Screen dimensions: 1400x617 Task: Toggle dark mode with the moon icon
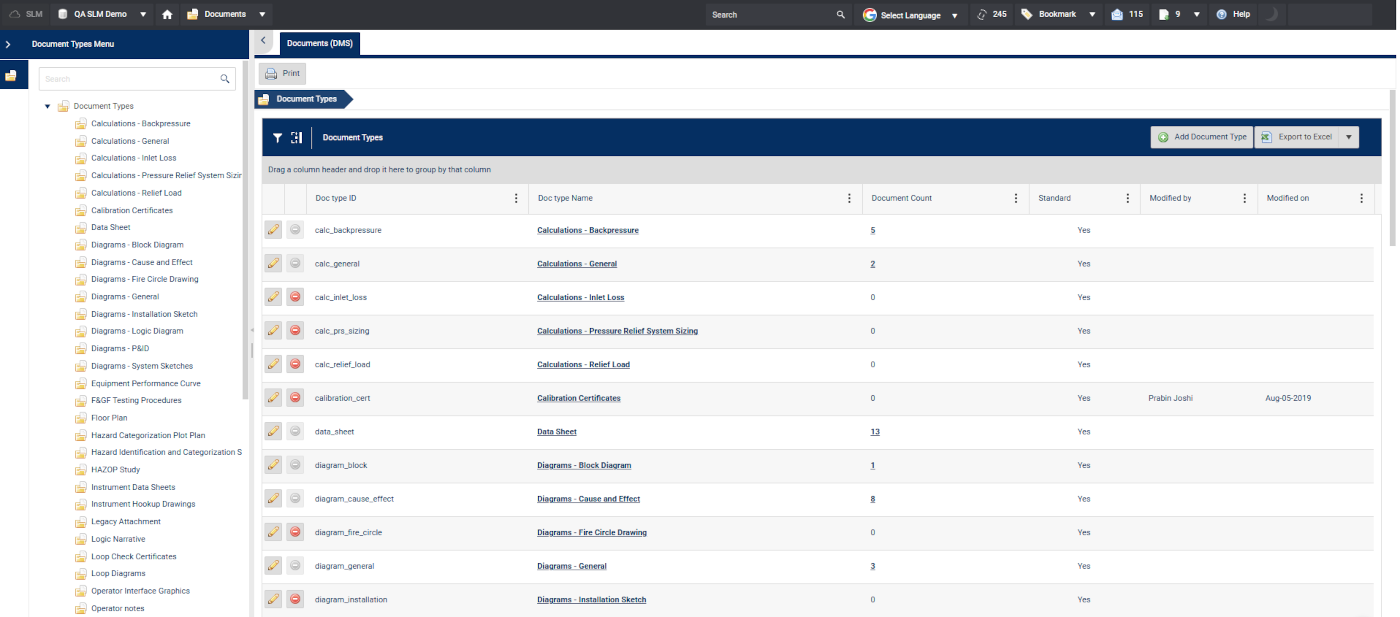point(1272,15)
